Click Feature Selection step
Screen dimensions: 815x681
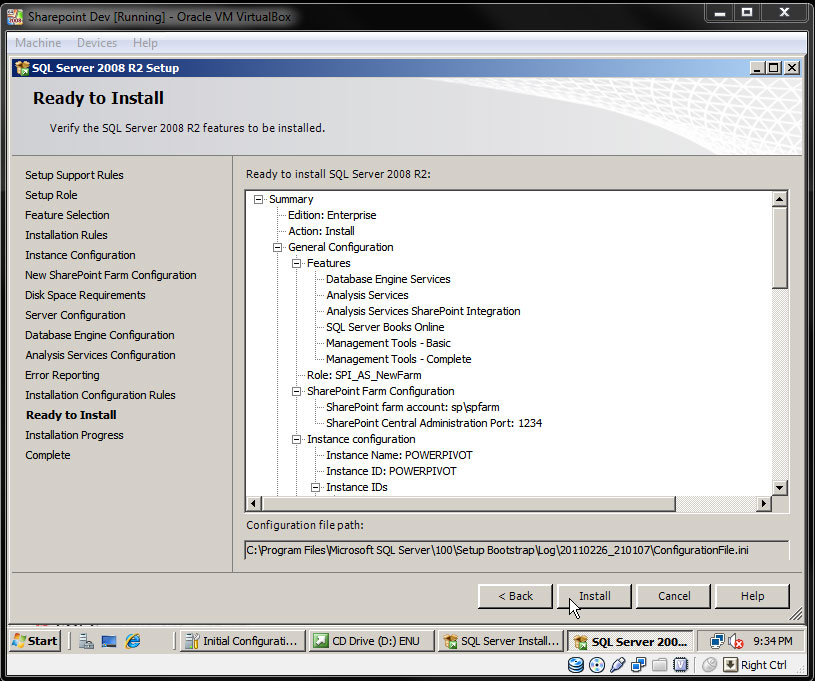point(67,215)
